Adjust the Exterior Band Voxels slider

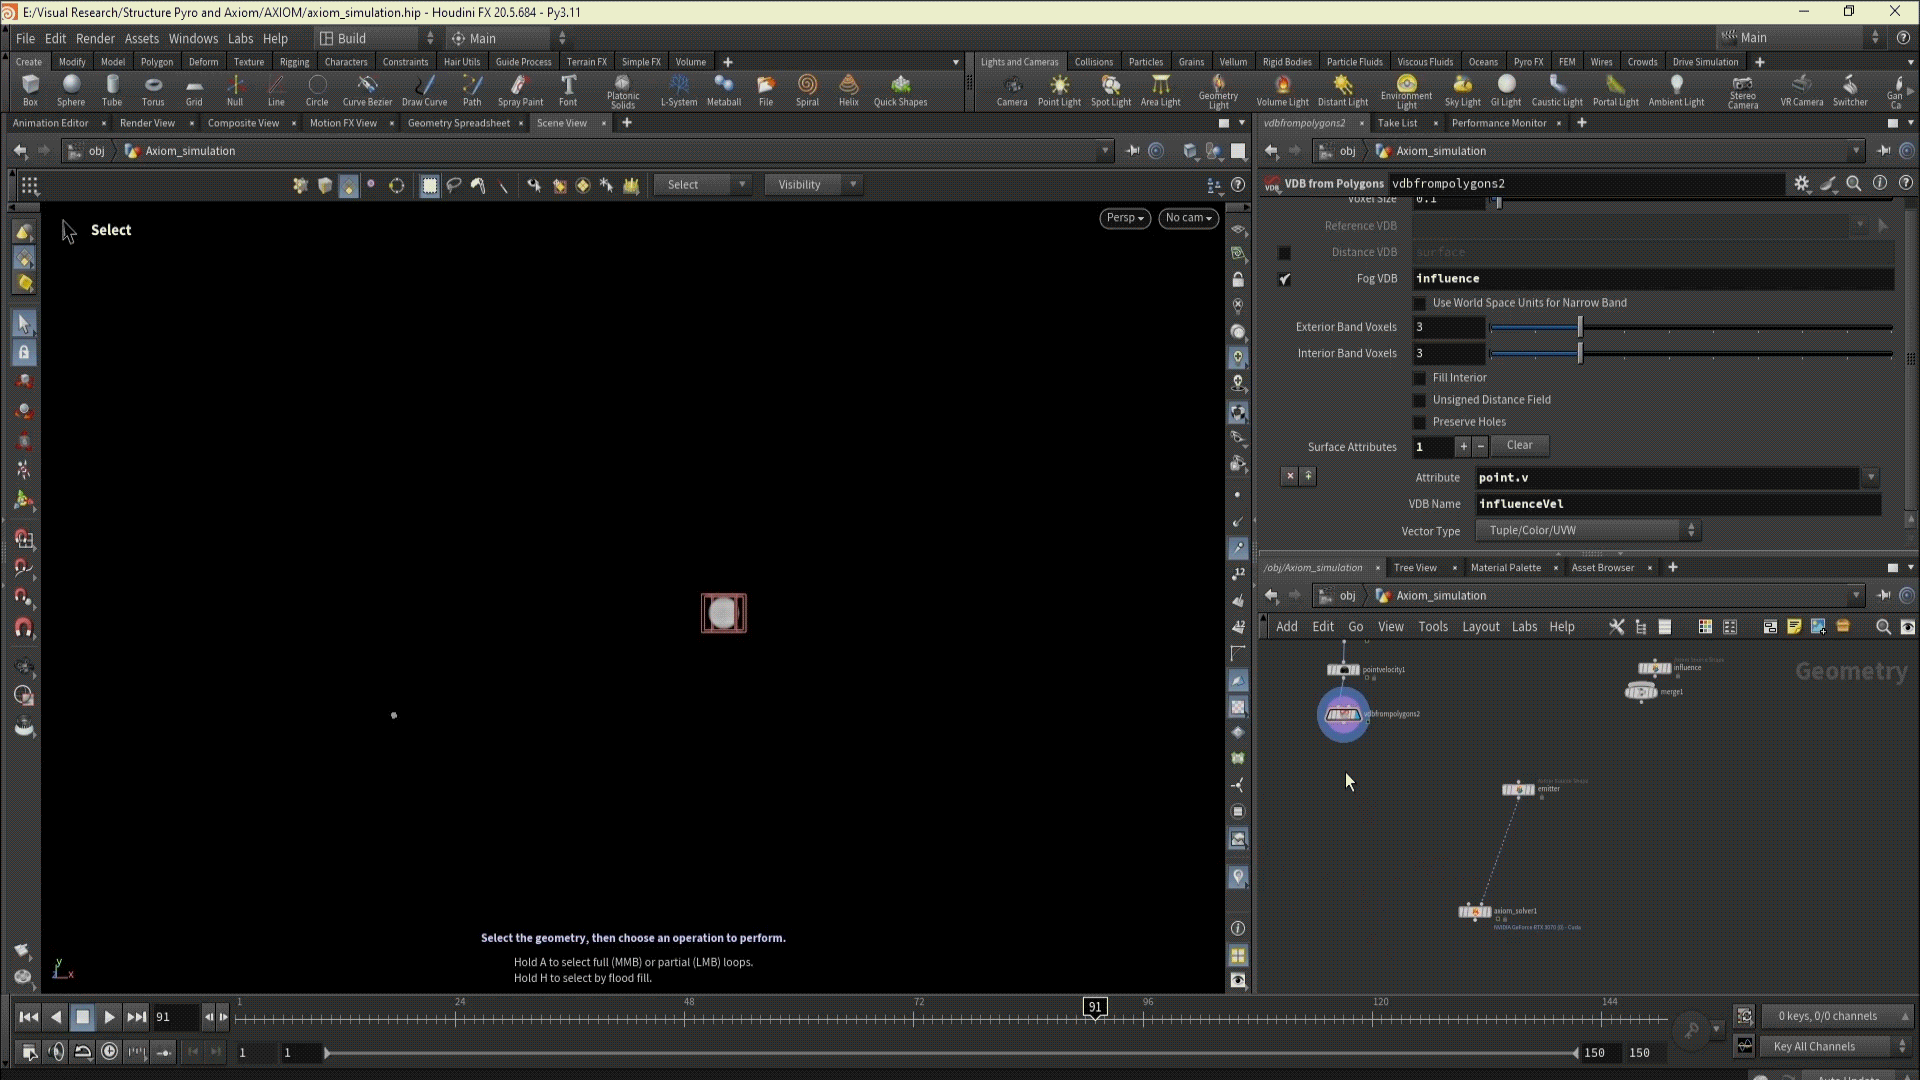point(1580,328)
